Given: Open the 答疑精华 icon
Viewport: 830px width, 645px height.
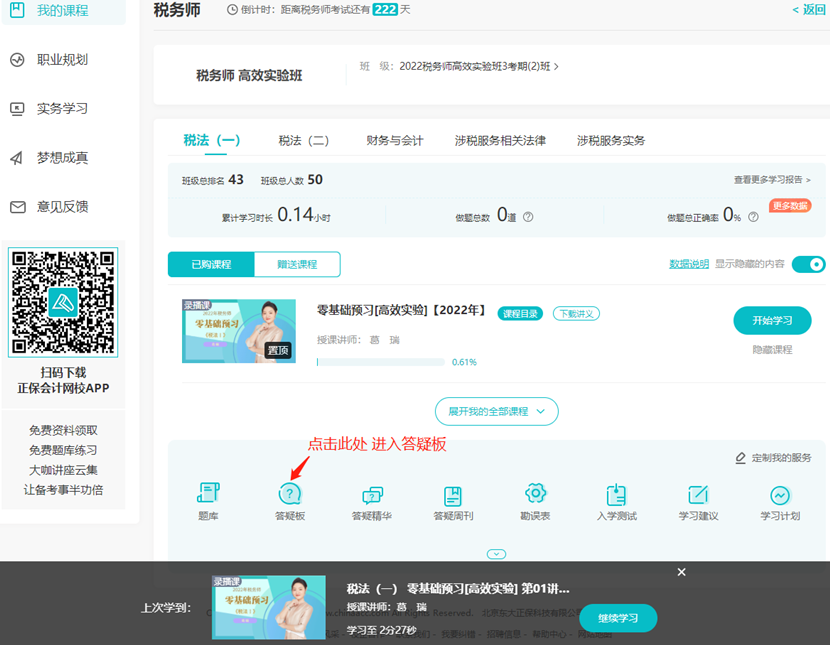Looking at the screenshot, I should [372, 495].
